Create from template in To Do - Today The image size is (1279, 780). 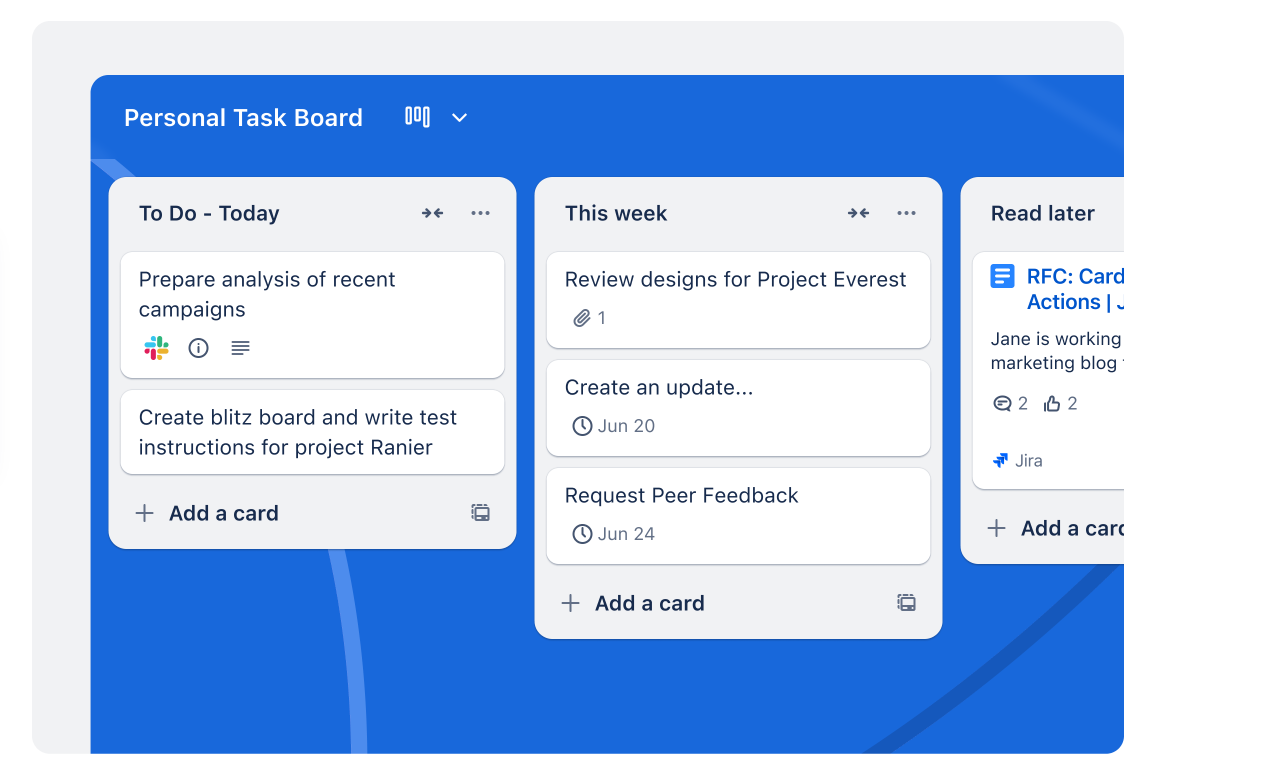pos(481,513)
